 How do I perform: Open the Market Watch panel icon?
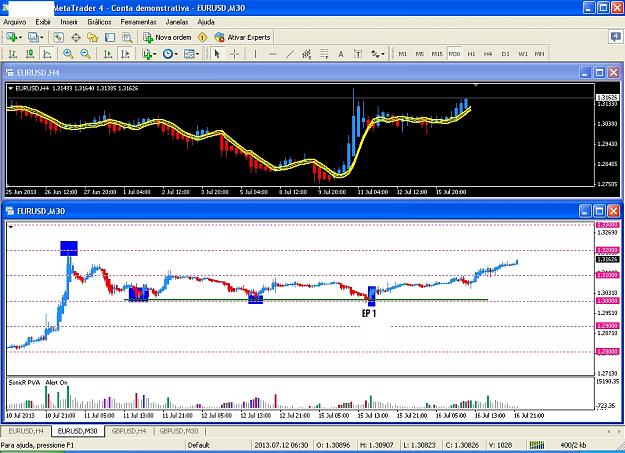coord(59,37)
